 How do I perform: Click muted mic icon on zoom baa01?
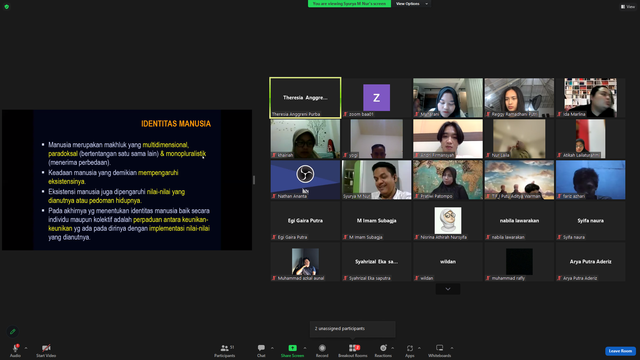pyautogui.click(x=345, y=114)
